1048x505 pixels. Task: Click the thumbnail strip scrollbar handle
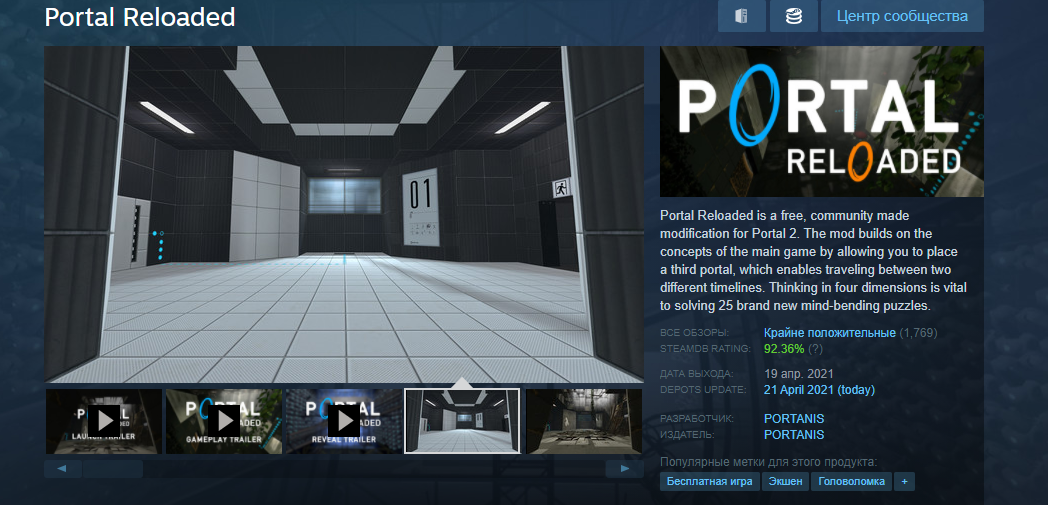point(113,469)
